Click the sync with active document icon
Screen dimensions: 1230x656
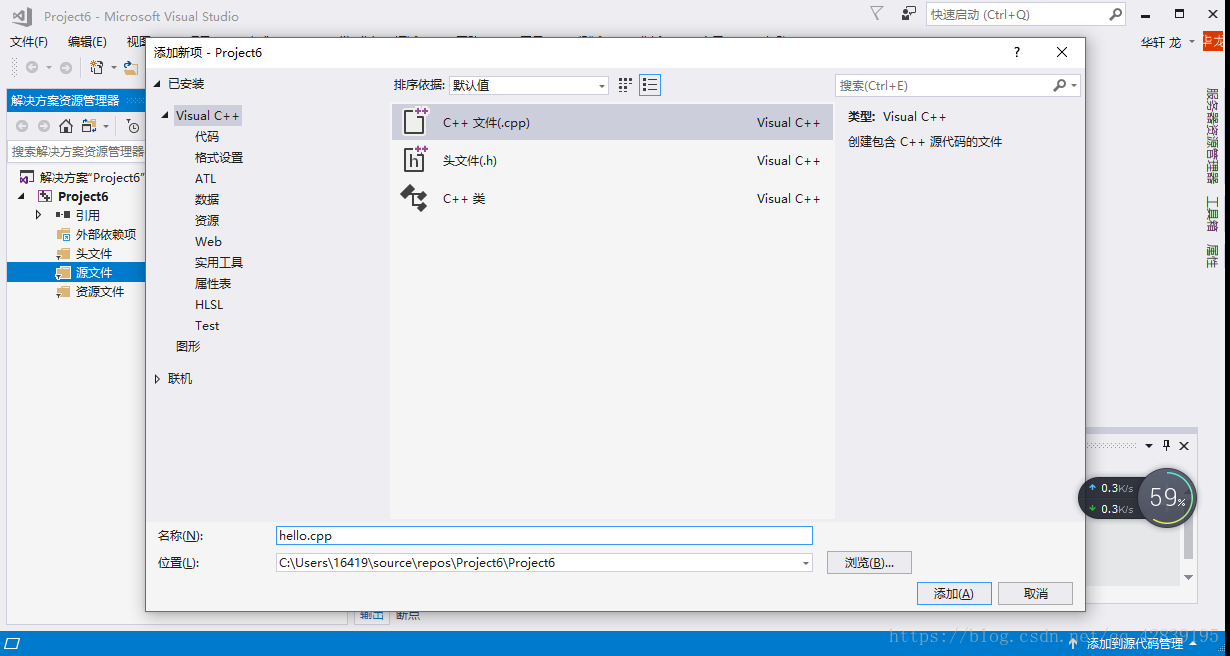[90, 126]
